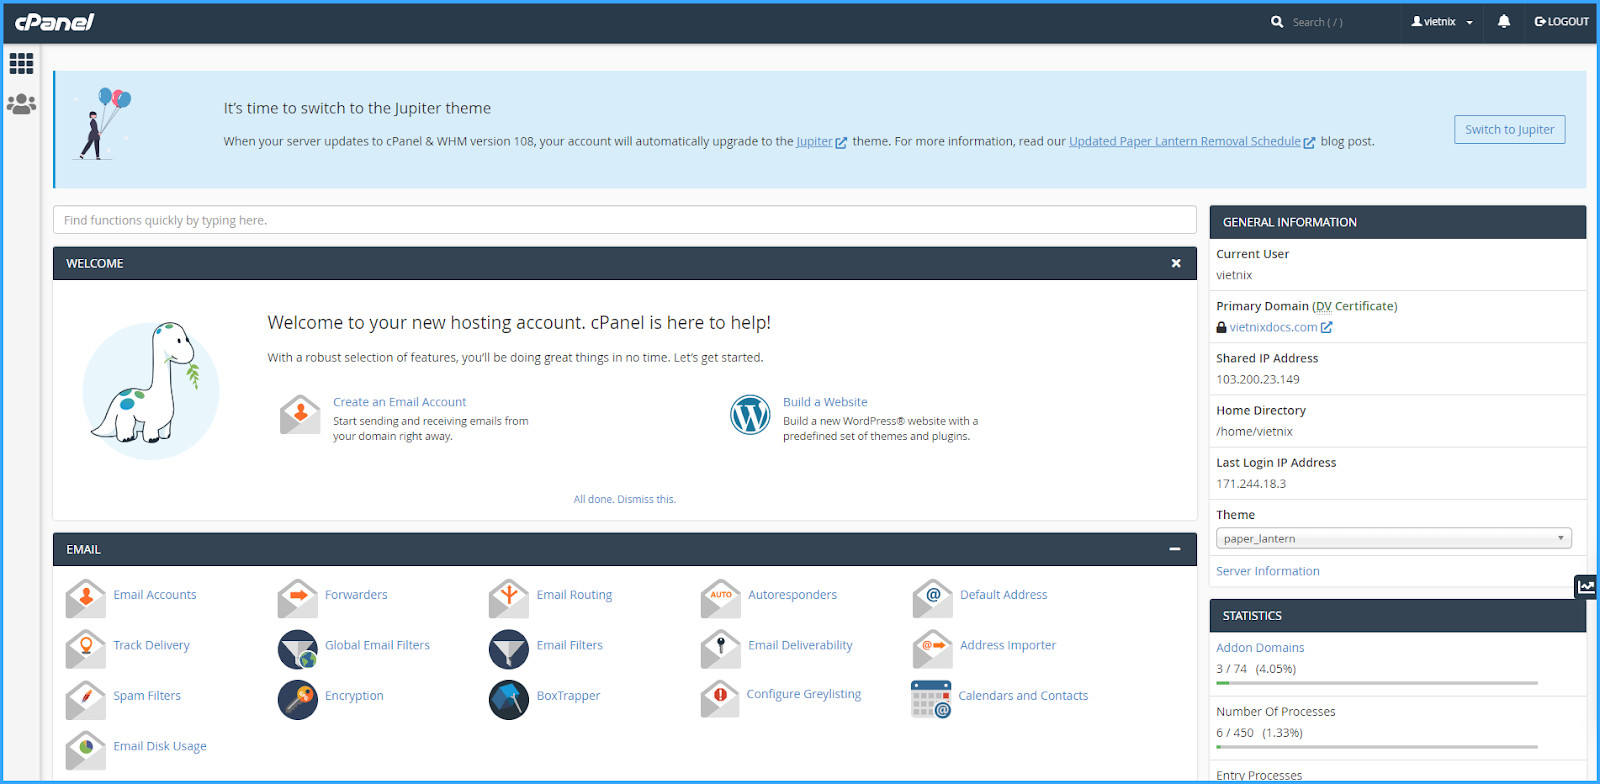Image resolution: width=1600 pixels, height=784 pixels.
Task: Open Updated Paper Lantern Removal Schedule link
Action: click(1185, 141)
